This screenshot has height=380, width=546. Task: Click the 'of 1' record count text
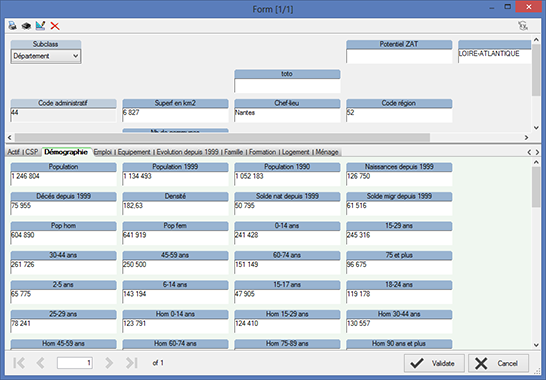point(158,363)
